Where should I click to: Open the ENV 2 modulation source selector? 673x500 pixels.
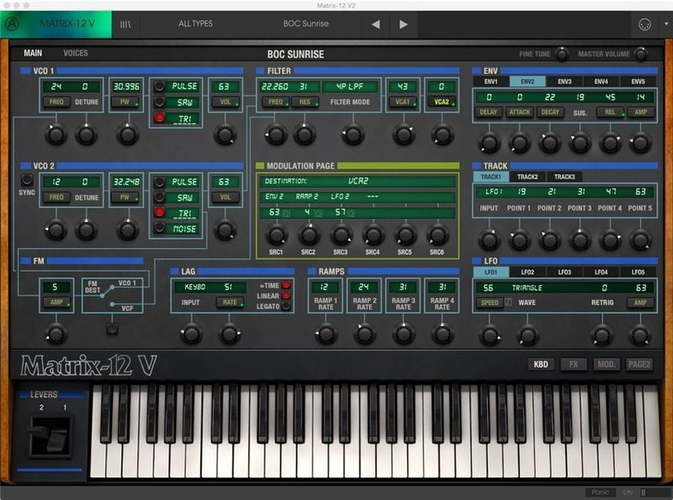[274, 197]
